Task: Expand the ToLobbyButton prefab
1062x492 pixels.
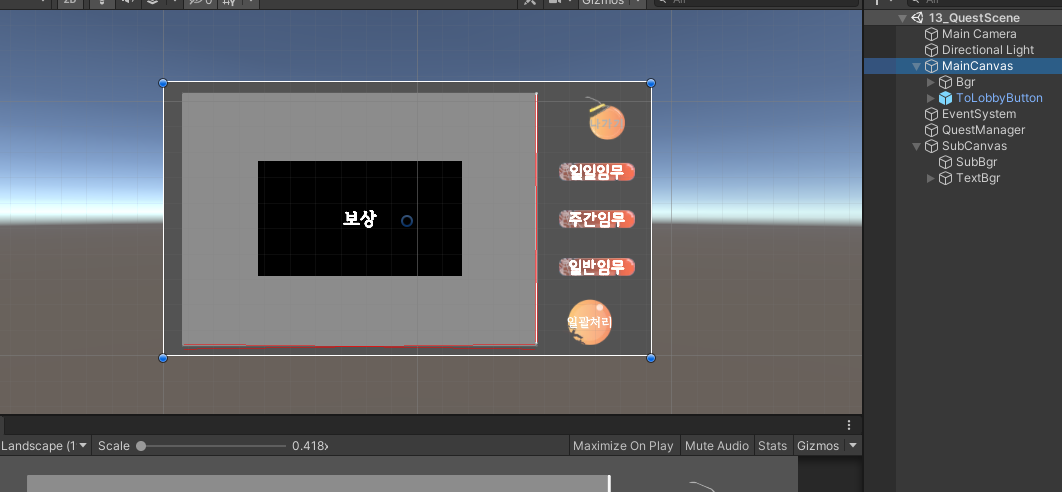Action: click(931, 98)
